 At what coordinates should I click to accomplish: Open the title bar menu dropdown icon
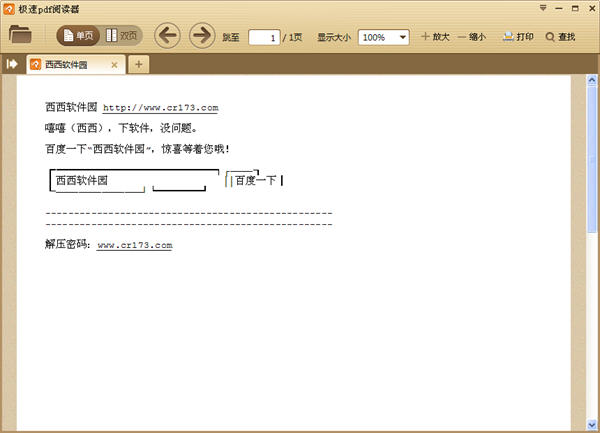543,8
